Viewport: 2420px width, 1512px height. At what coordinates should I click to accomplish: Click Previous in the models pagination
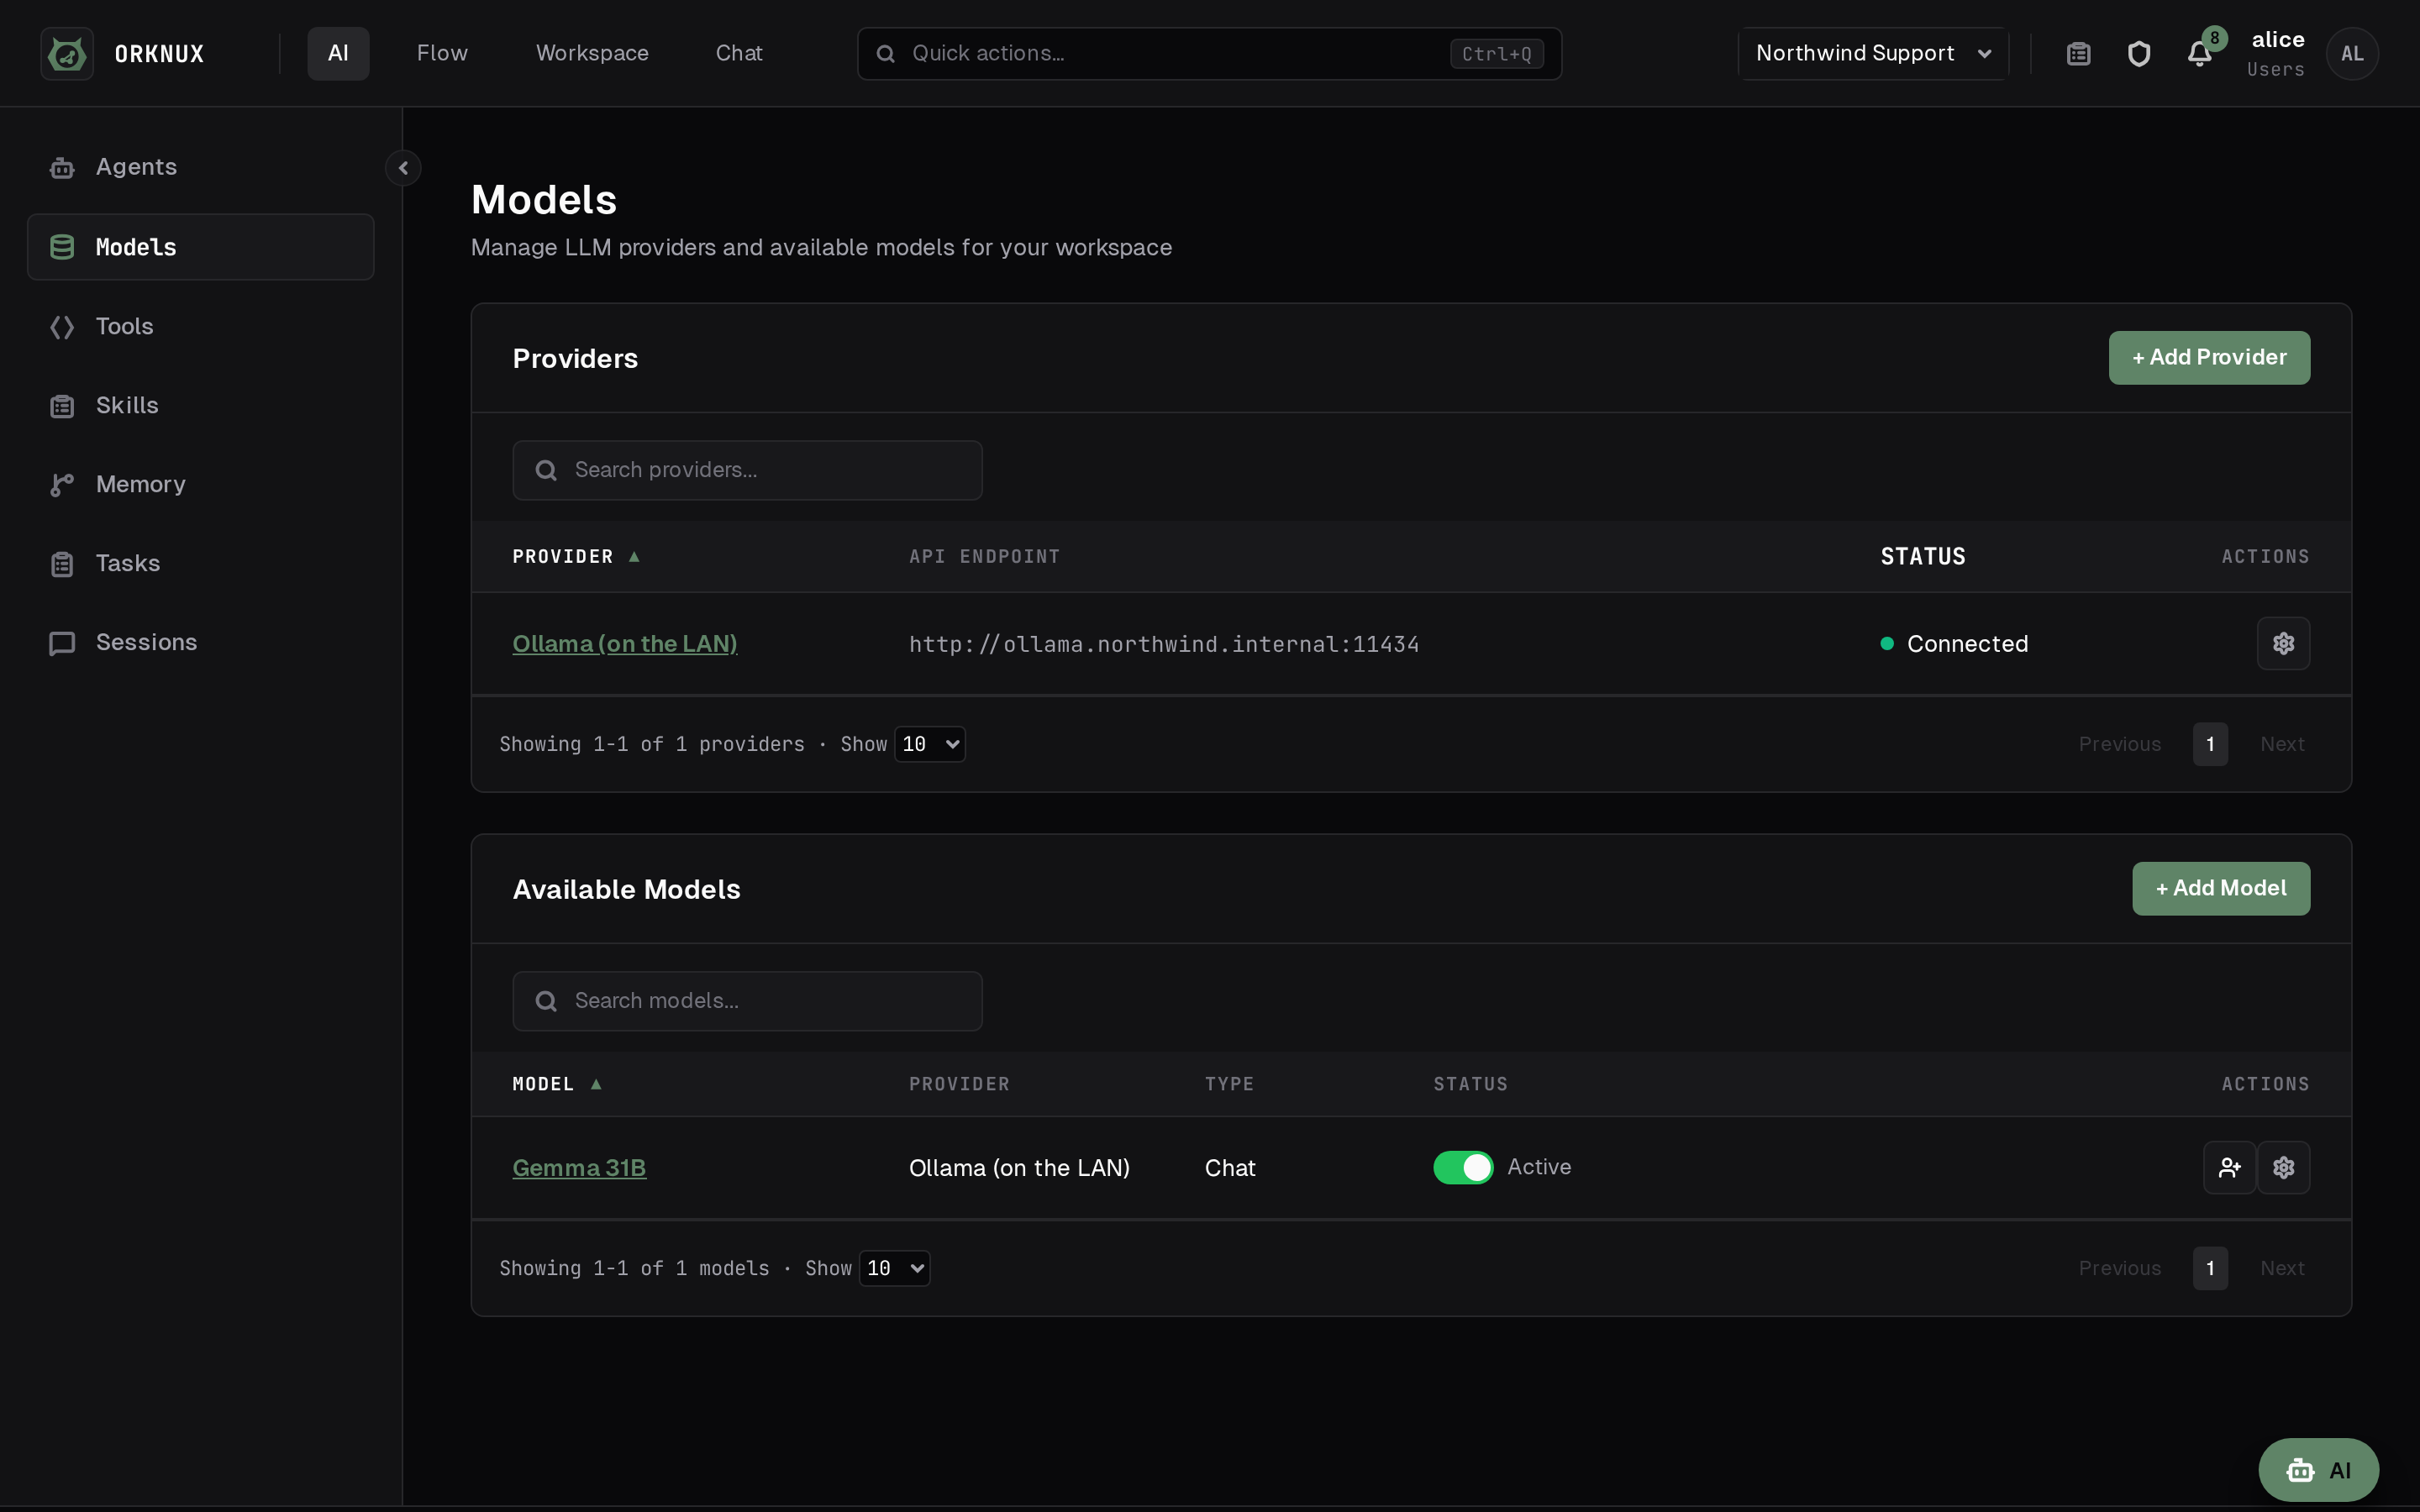tap(2119, 1268)
